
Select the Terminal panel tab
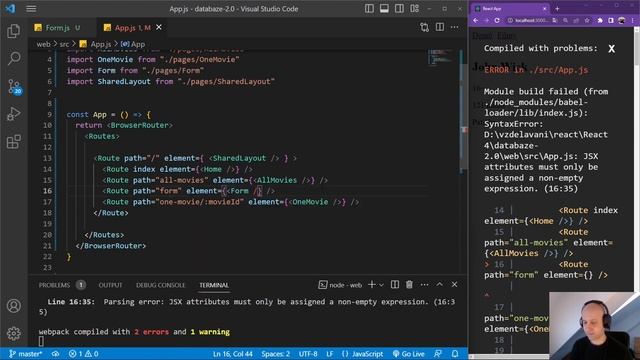(x=214, y=285)
